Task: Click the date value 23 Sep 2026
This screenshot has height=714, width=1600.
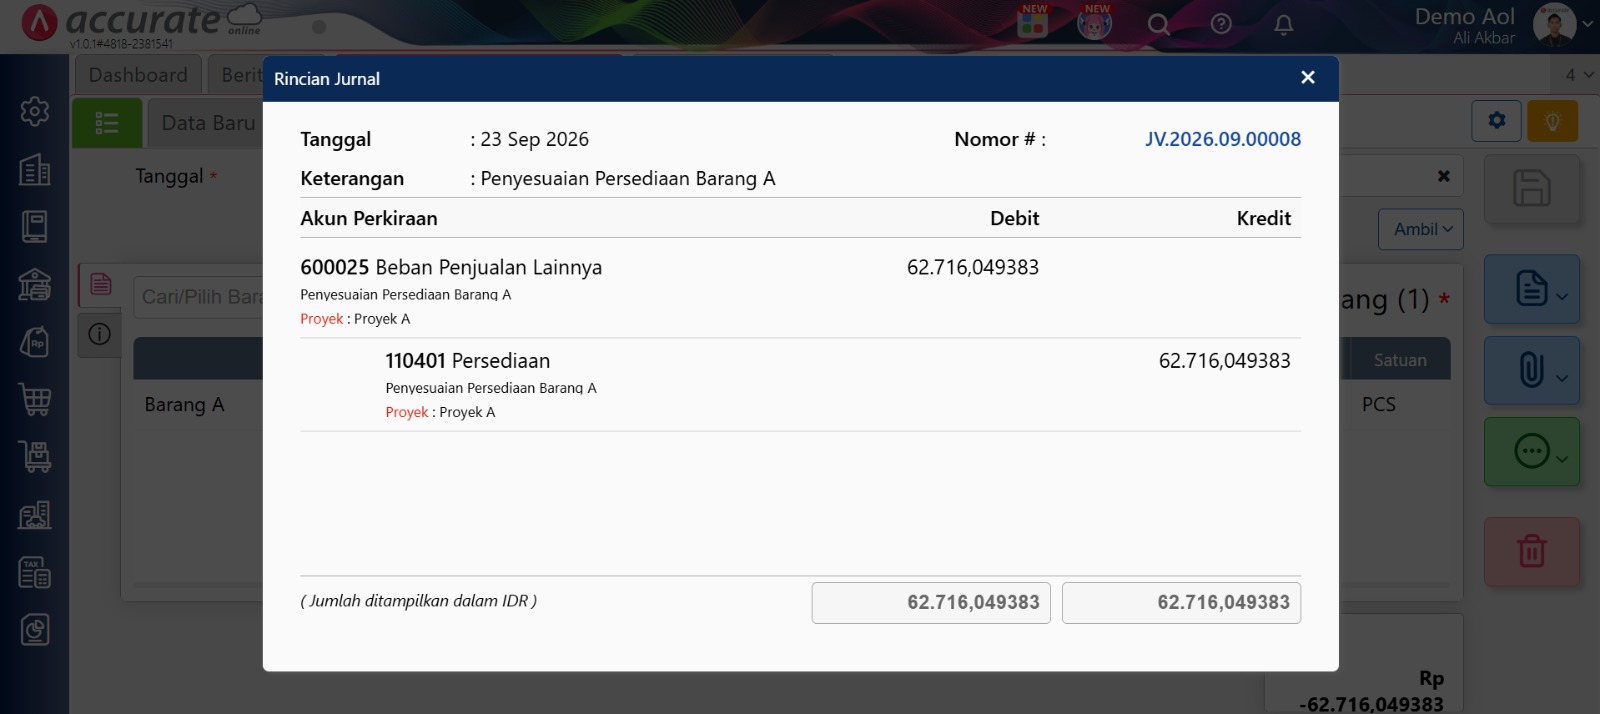Action: 534,139
